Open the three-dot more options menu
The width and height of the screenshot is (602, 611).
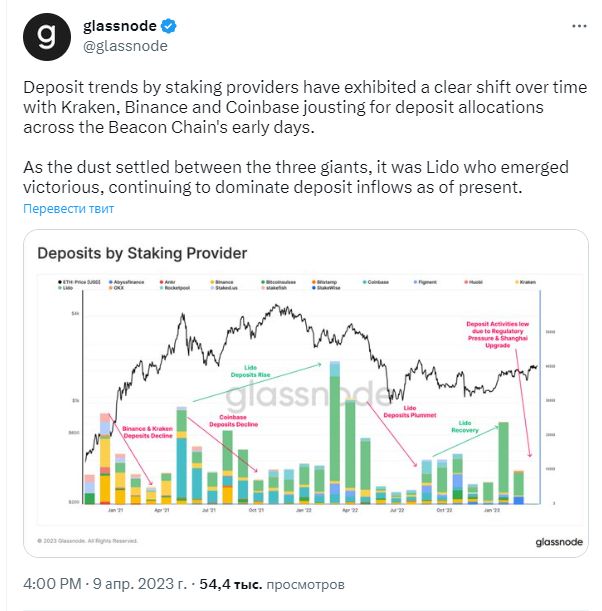click(x=579, y=26)
